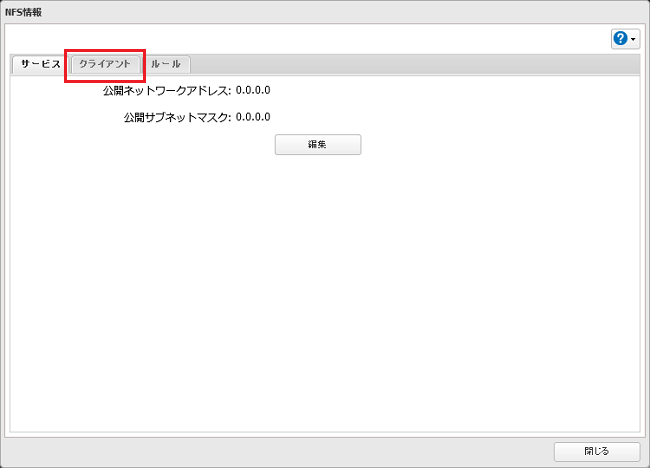This screenshot has height=468, width=650.
Task: Click the 公開ネットワークアドレス label
Action: coord(167,91)
